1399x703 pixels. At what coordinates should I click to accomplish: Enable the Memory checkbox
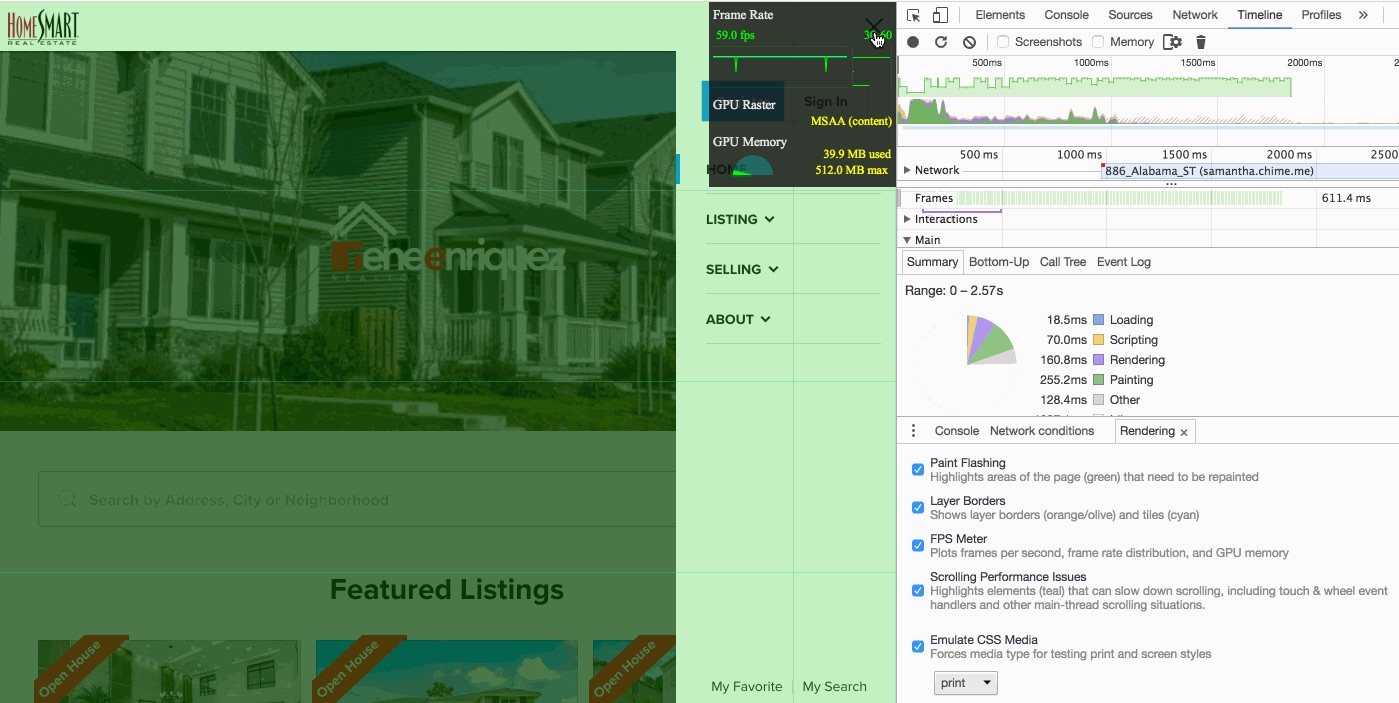pyautogui.click(x=1098, y=42)
